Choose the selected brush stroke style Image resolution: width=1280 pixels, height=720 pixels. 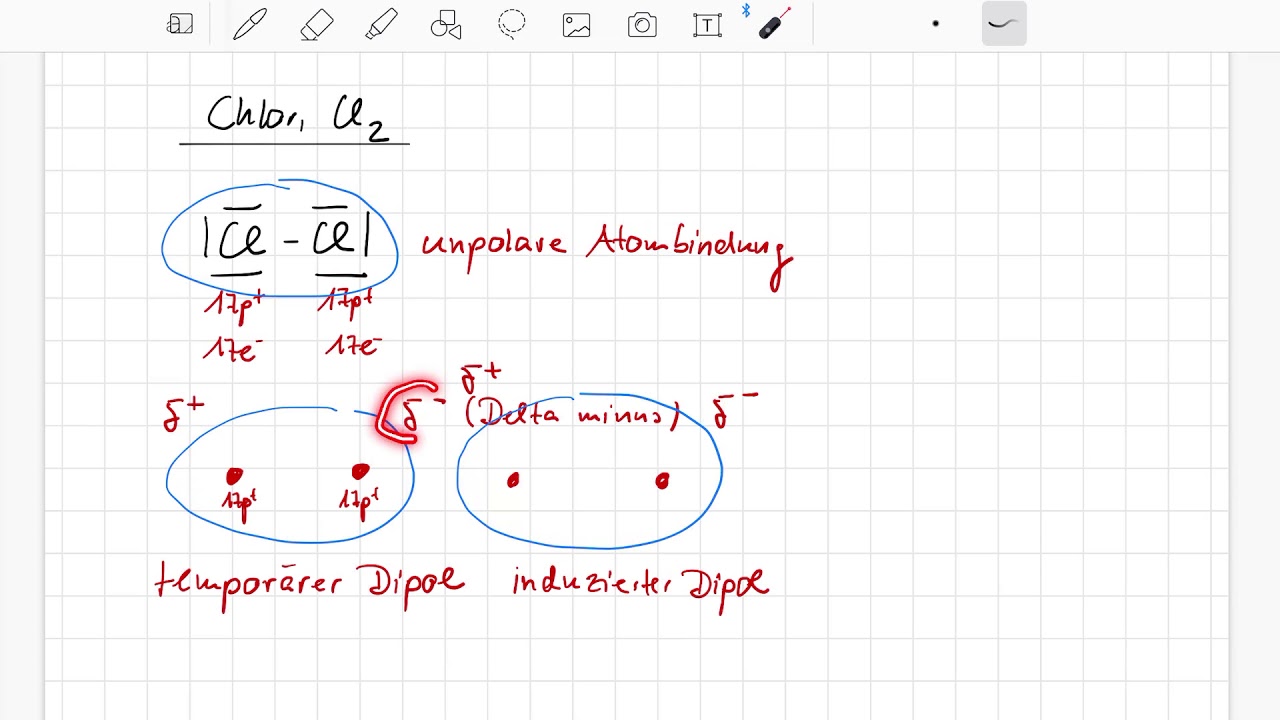click(1004, 24)
